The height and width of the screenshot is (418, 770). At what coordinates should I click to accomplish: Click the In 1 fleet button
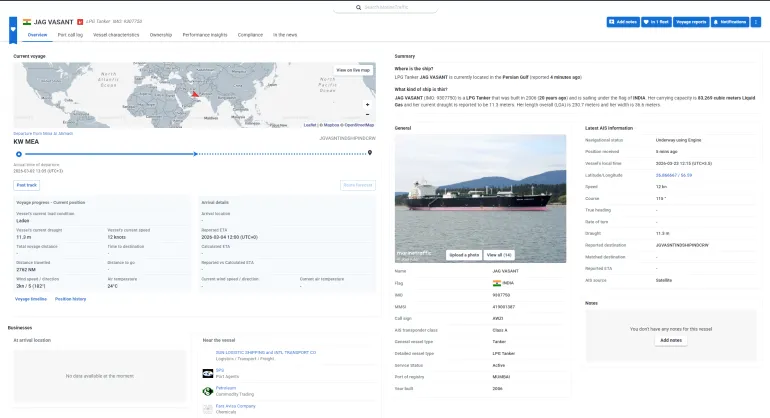[656, 21]
